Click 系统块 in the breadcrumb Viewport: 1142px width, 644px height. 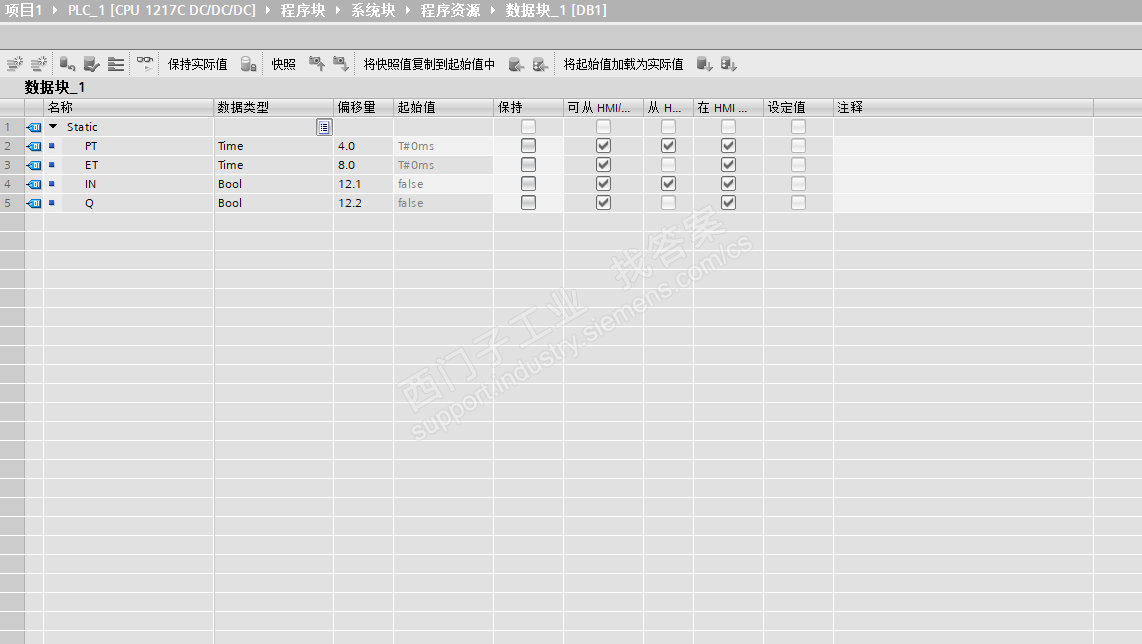coord(373,10)
